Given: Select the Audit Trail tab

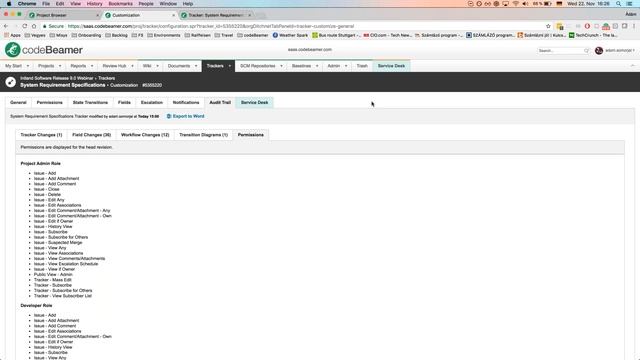Looking at the screenshot, I should point(220,102).
